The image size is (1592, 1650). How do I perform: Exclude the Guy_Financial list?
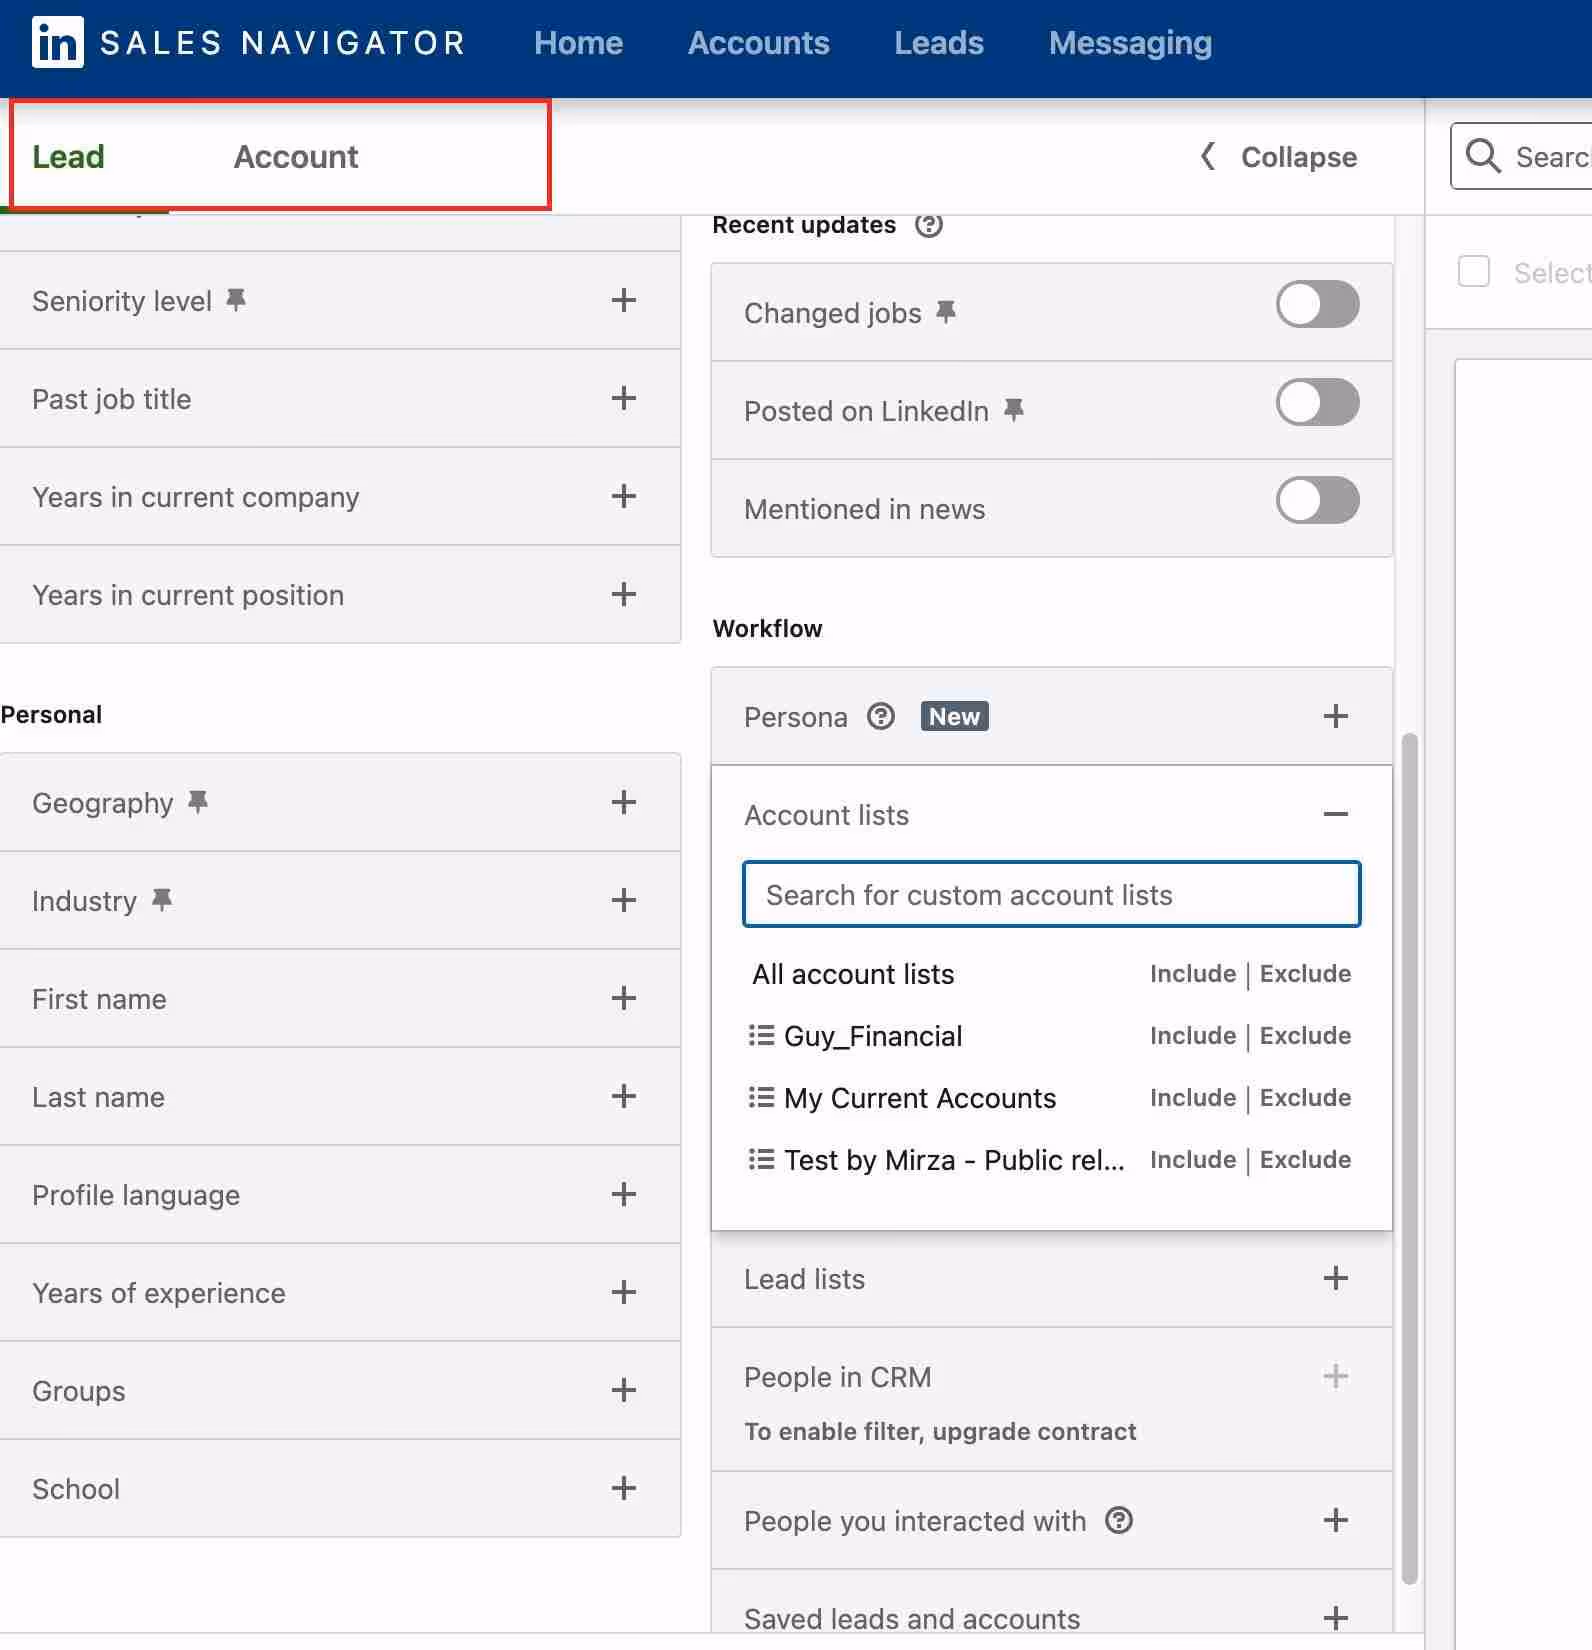(1305, 1035)
